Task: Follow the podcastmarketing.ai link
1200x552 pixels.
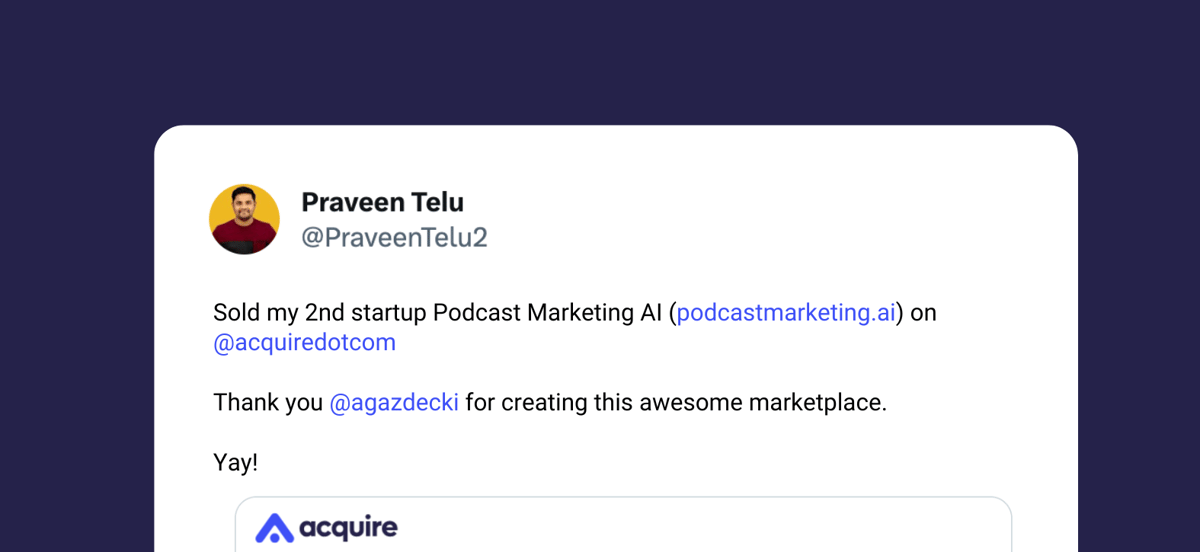Action: [x=786, y=313]
